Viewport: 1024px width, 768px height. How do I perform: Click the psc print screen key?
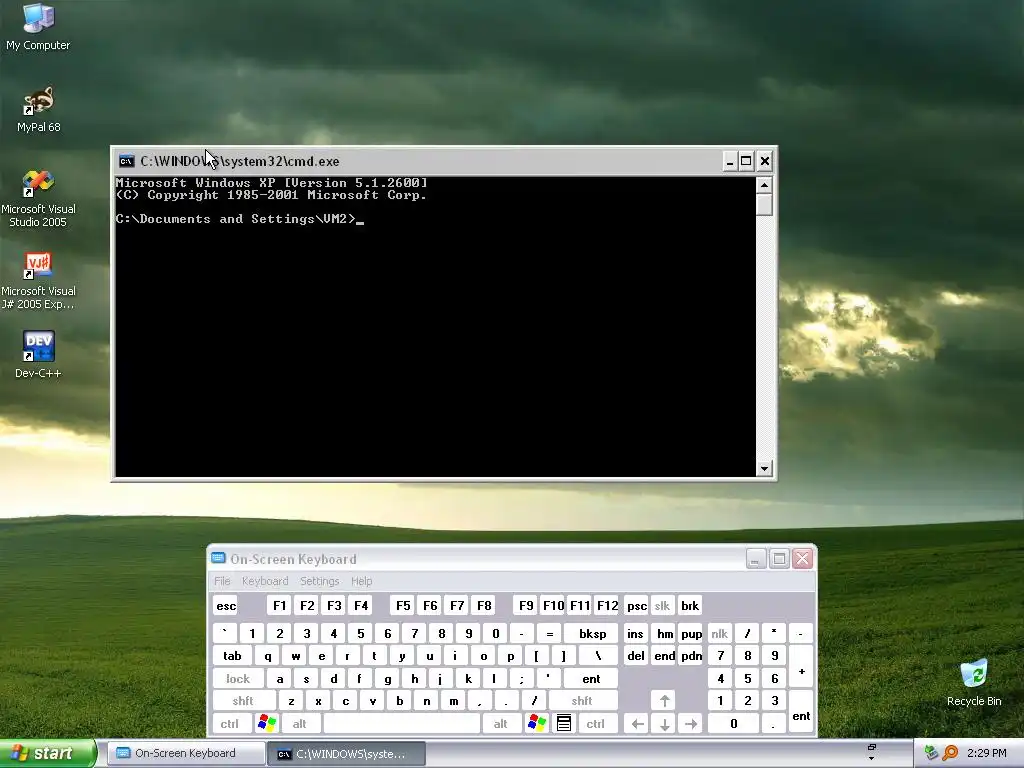(637, 605)
